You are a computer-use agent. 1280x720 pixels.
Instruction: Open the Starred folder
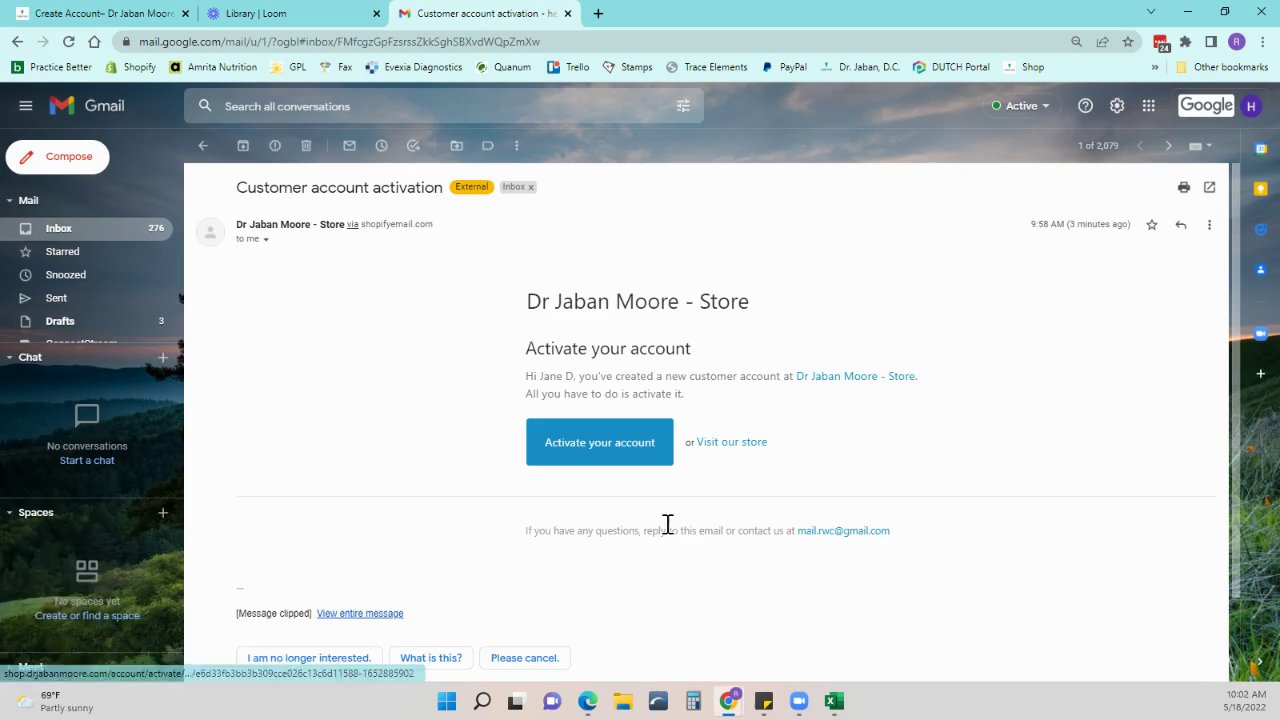[x=86, y=252]
